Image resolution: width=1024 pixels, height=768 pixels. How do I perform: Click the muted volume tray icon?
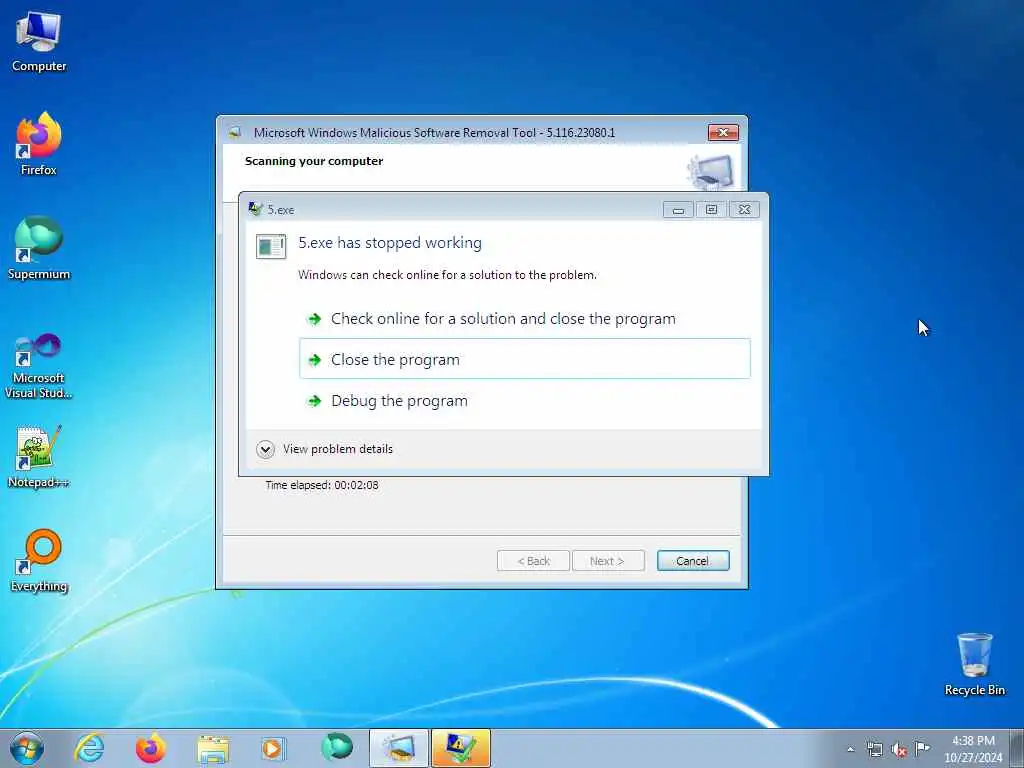(899, 749)
